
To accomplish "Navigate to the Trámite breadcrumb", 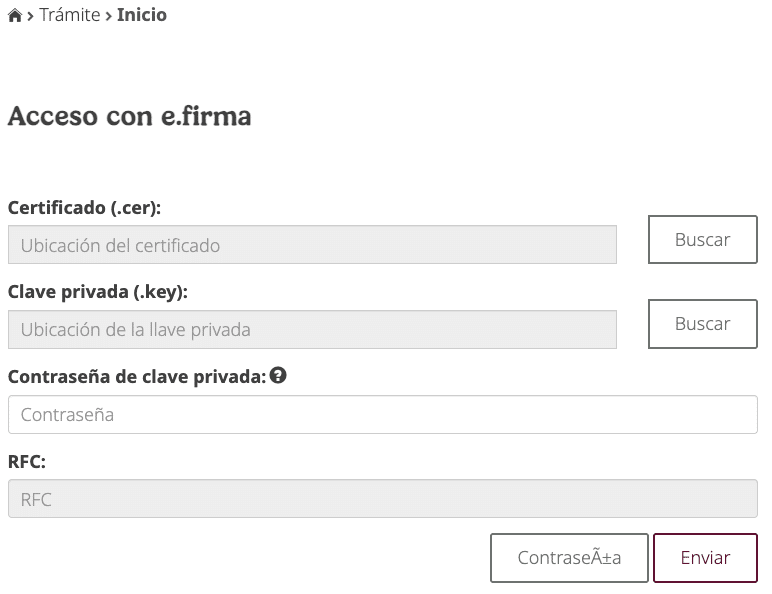I will tap(69, 15).
